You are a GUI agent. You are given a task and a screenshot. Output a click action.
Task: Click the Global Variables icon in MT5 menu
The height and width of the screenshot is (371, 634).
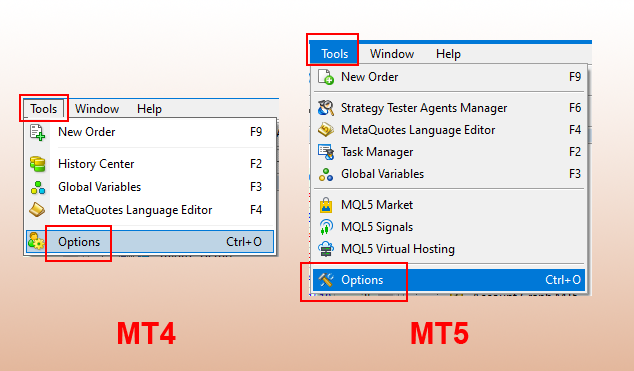[x=326, y=174]
